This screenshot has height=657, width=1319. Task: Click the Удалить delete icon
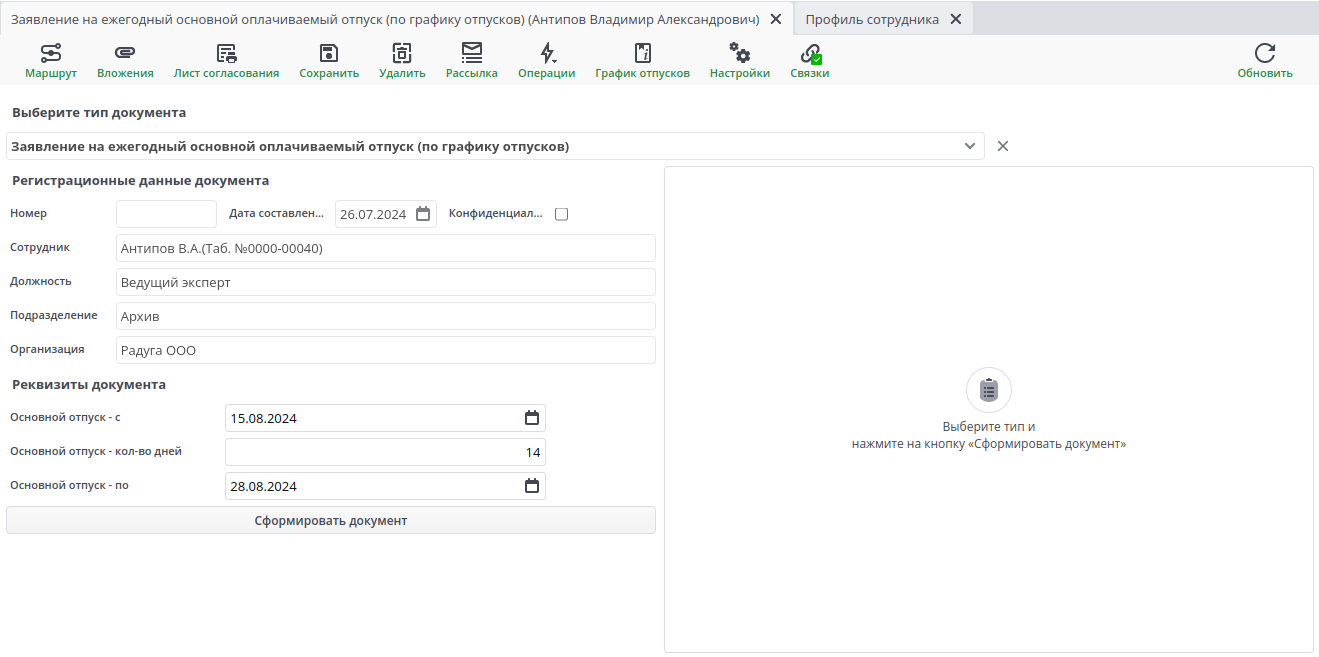[x=402, y=61]
